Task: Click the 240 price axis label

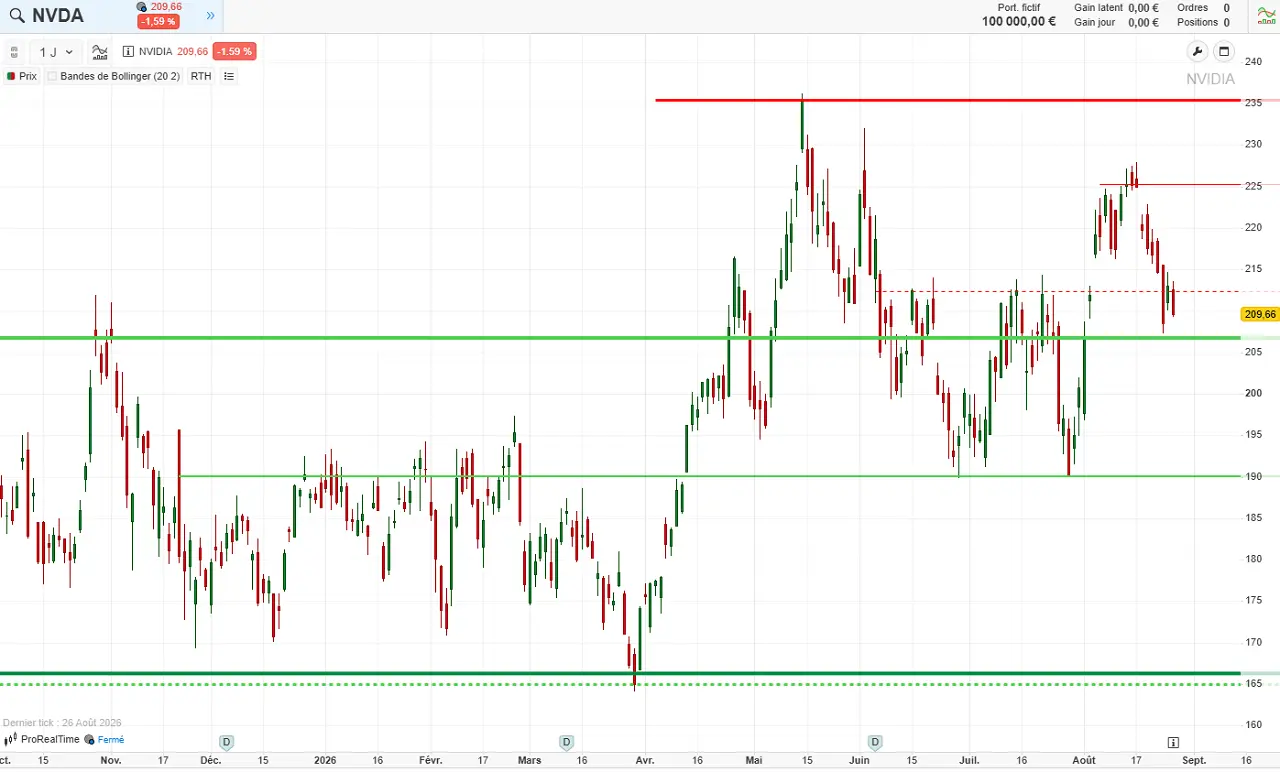Action: [x=1253, y=61]
